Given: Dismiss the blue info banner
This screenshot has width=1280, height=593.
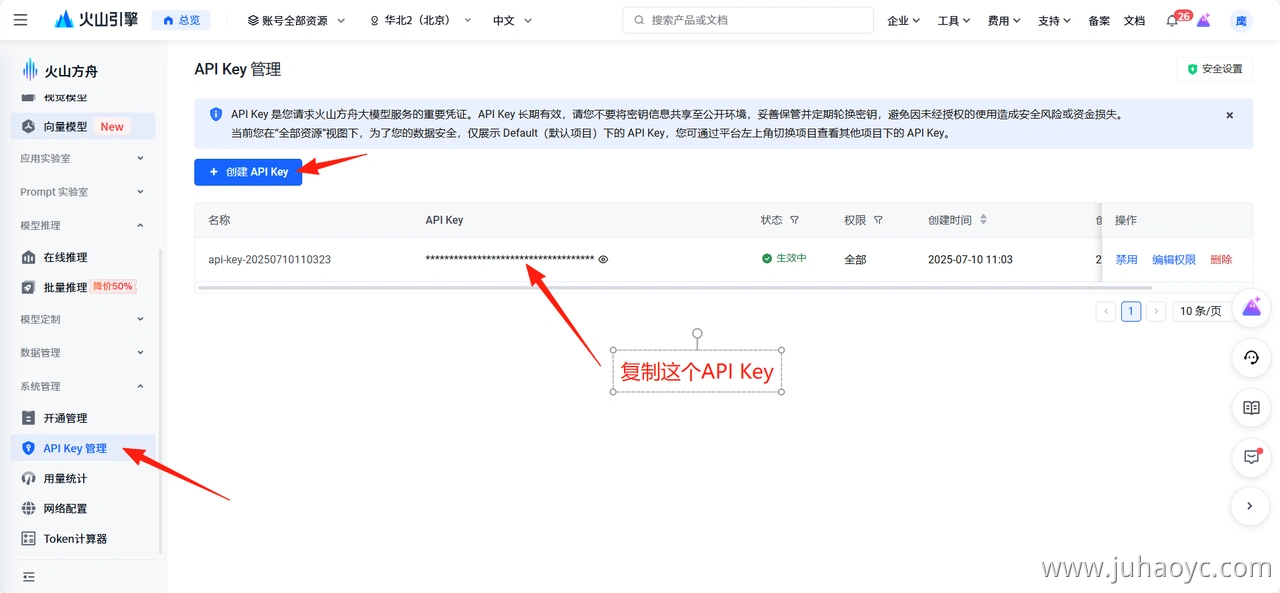Looking at the screenshot, I should point(1230,115).
